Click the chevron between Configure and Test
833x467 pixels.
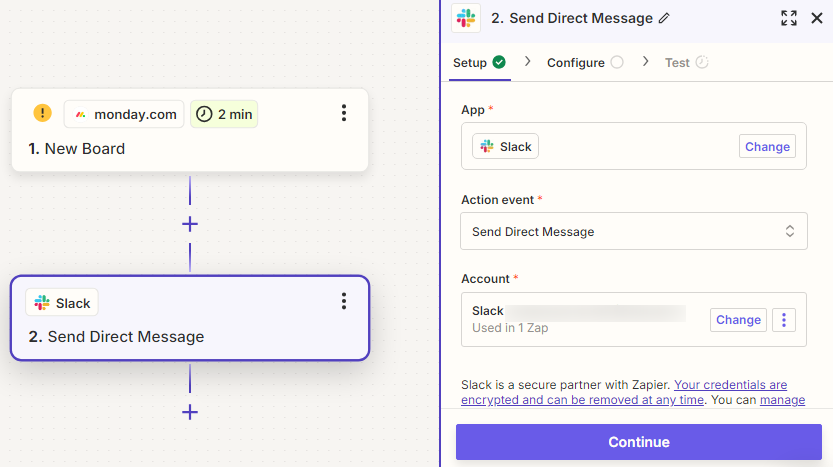point(645,62)
